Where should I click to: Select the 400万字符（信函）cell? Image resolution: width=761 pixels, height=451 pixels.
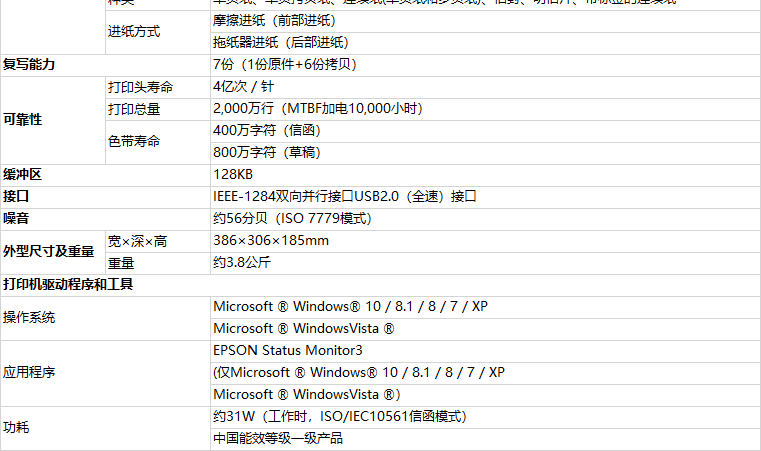click(x=266, y=131)
